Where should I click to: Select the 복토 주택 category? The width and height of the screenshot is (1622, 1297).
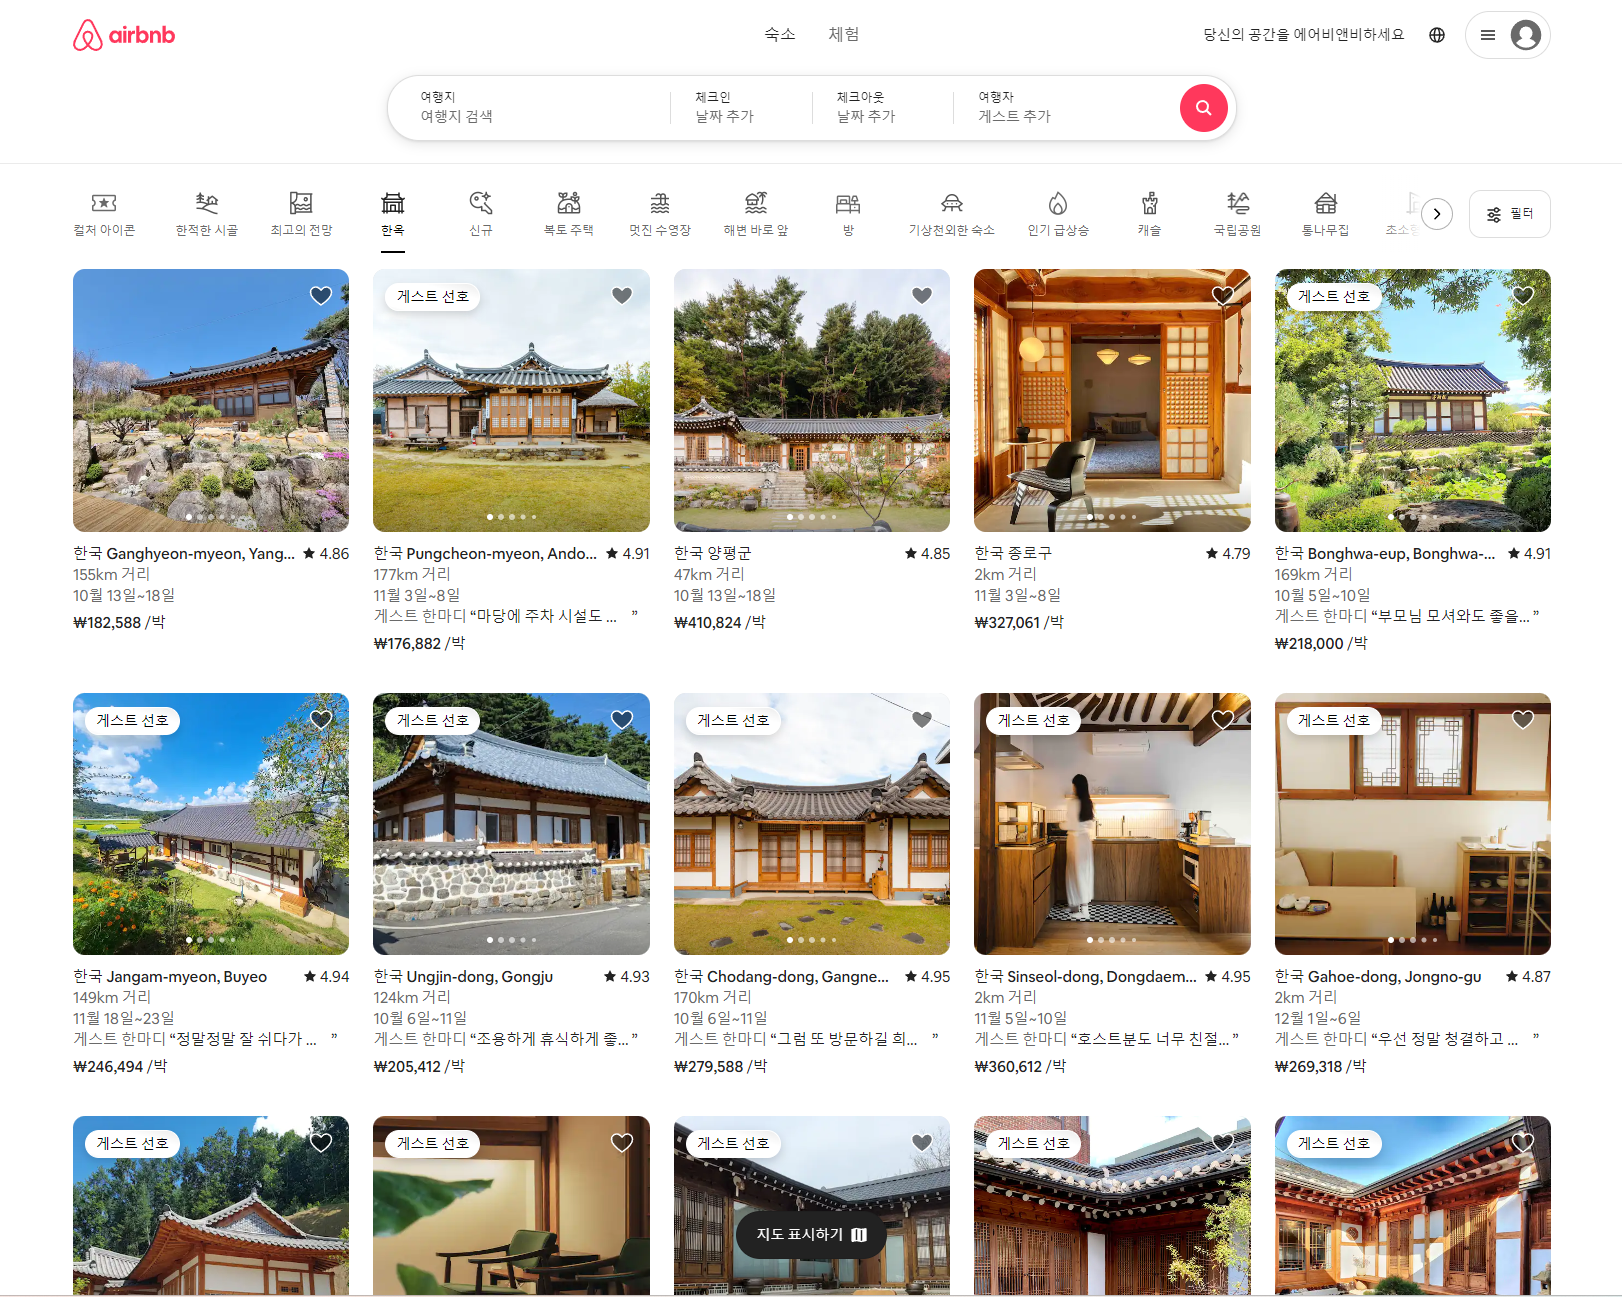pos(569,214)
